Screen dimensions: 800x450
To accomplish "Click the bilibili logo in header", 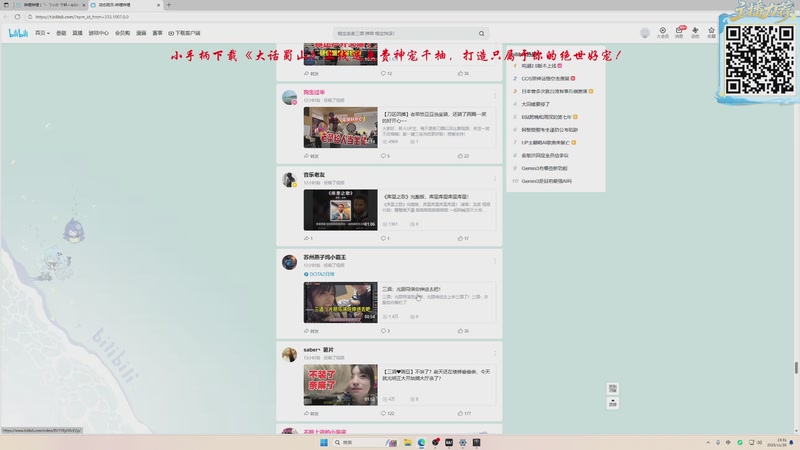I will click(18, 33).
